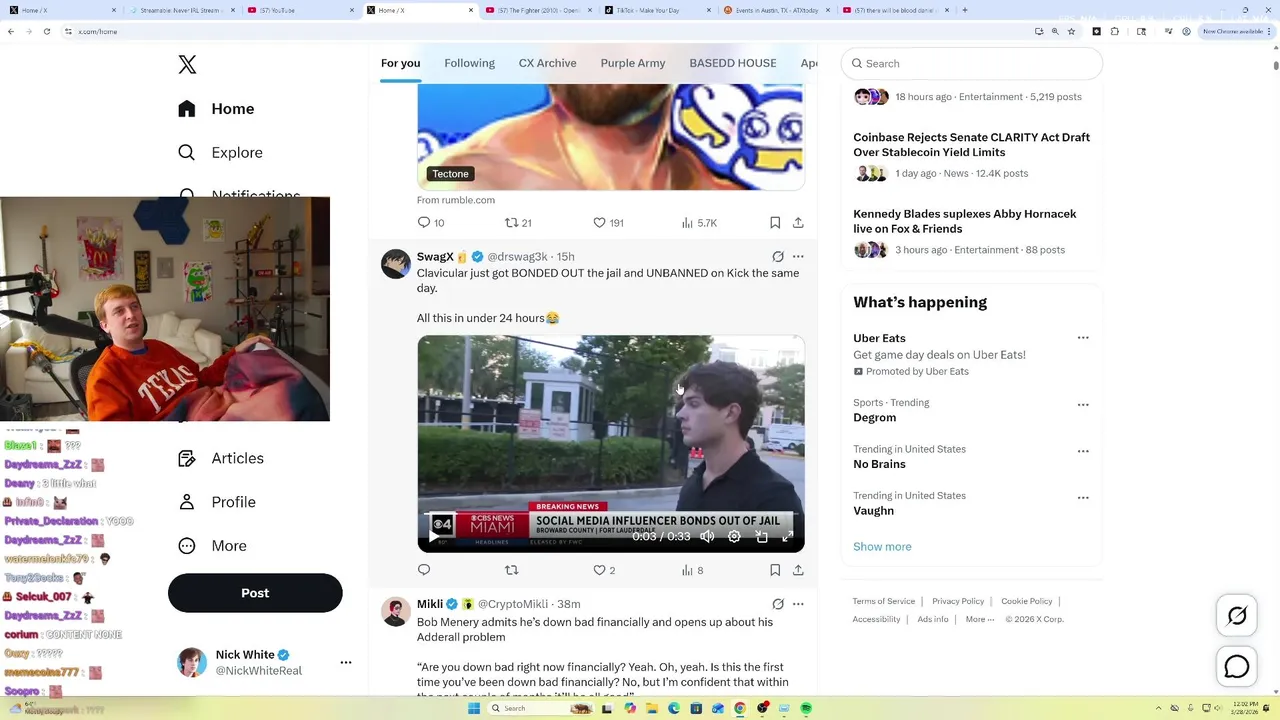
Task: Open a new browser tab
Action: click(964, 10)
